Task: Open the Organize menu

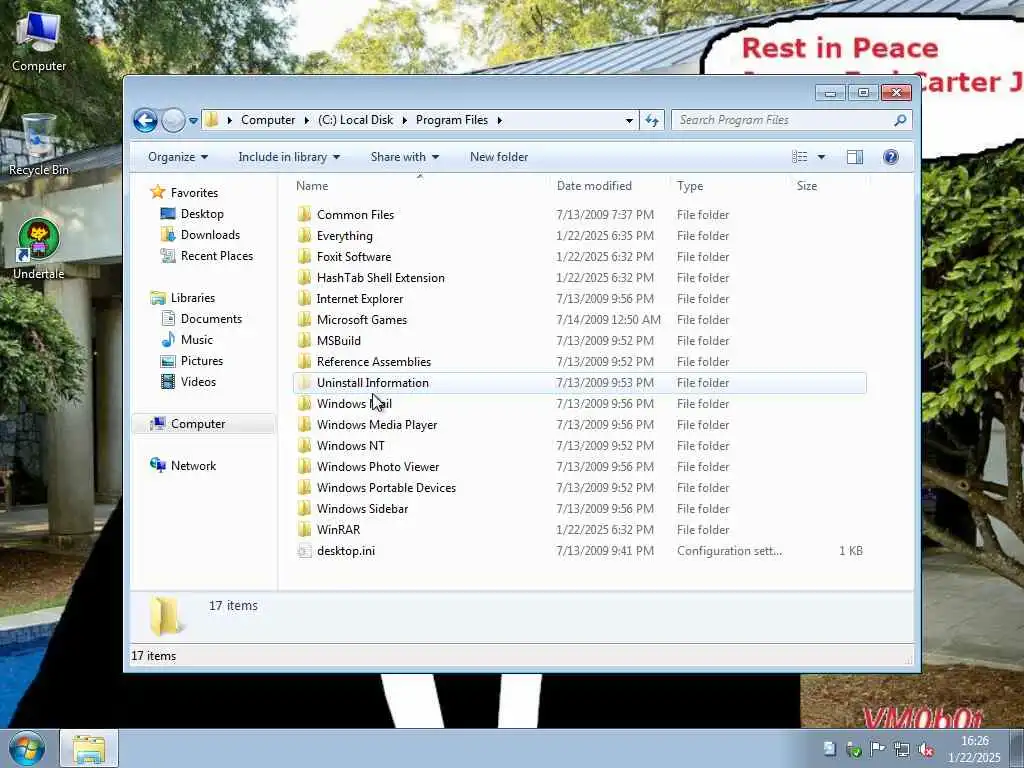Action: tap(178, 157)
